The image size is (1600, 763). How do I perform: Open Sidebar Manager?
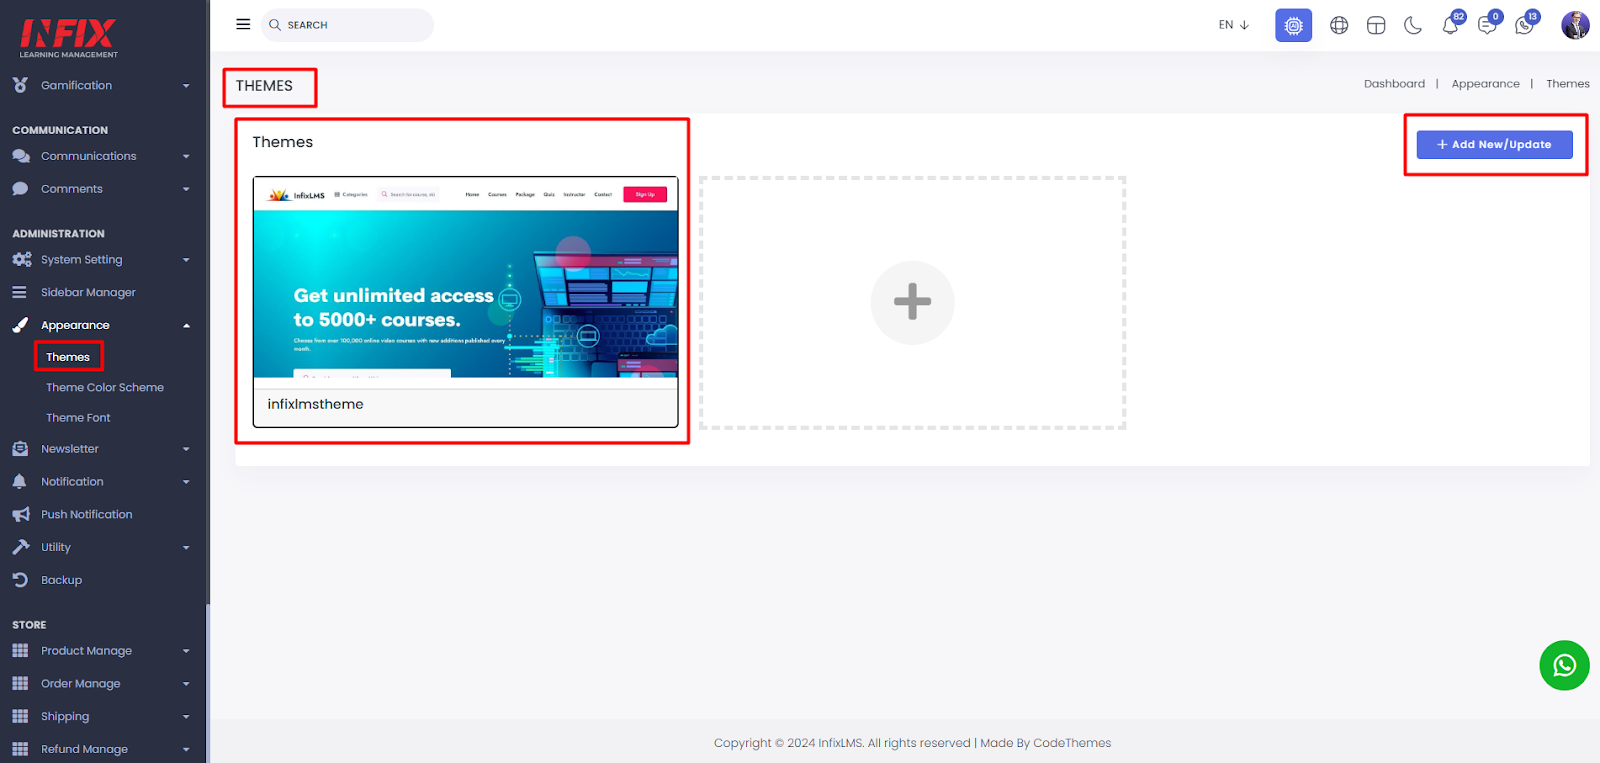pyautogui.click(x=88, y=292)
